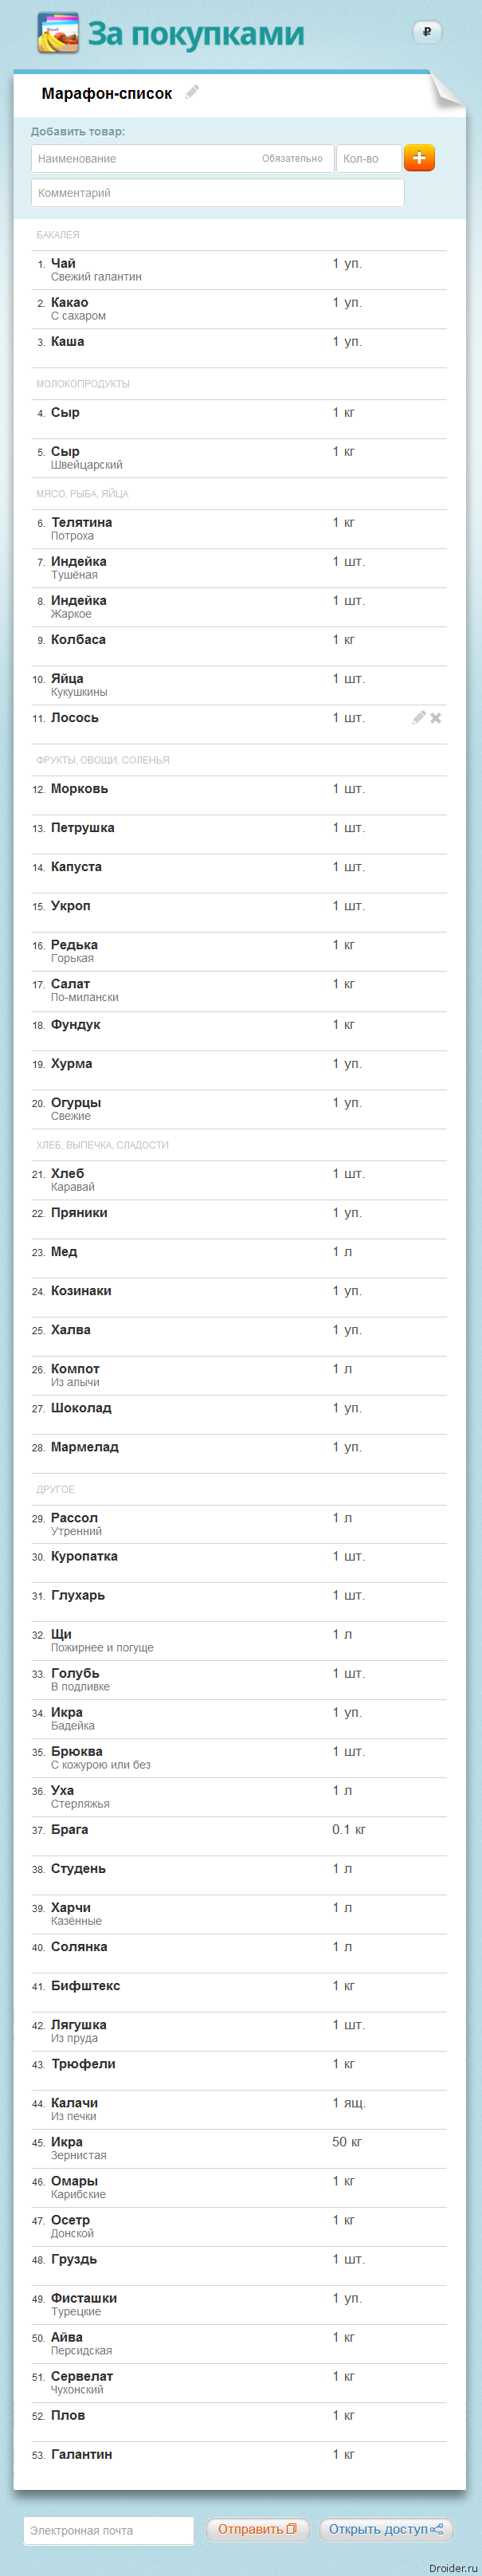Click the Комментарий input field
The image size is (482, 2576).
[217, 193]
